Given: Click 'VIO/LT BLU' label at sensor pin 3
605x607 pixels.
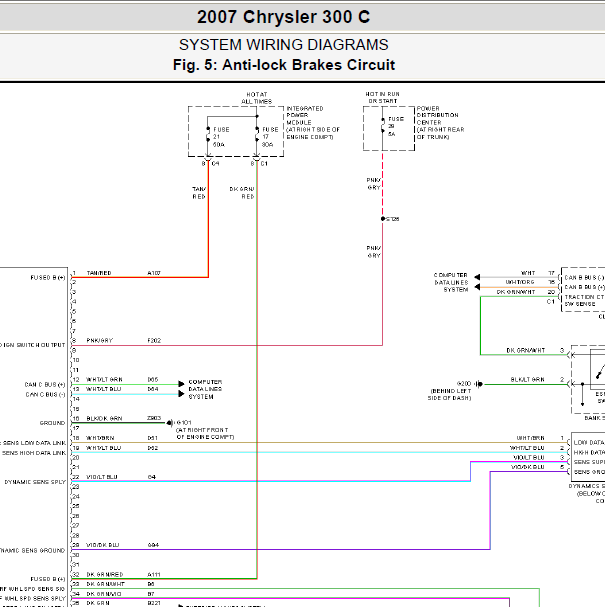Looking at the screenshot, I should coord(528,458).
